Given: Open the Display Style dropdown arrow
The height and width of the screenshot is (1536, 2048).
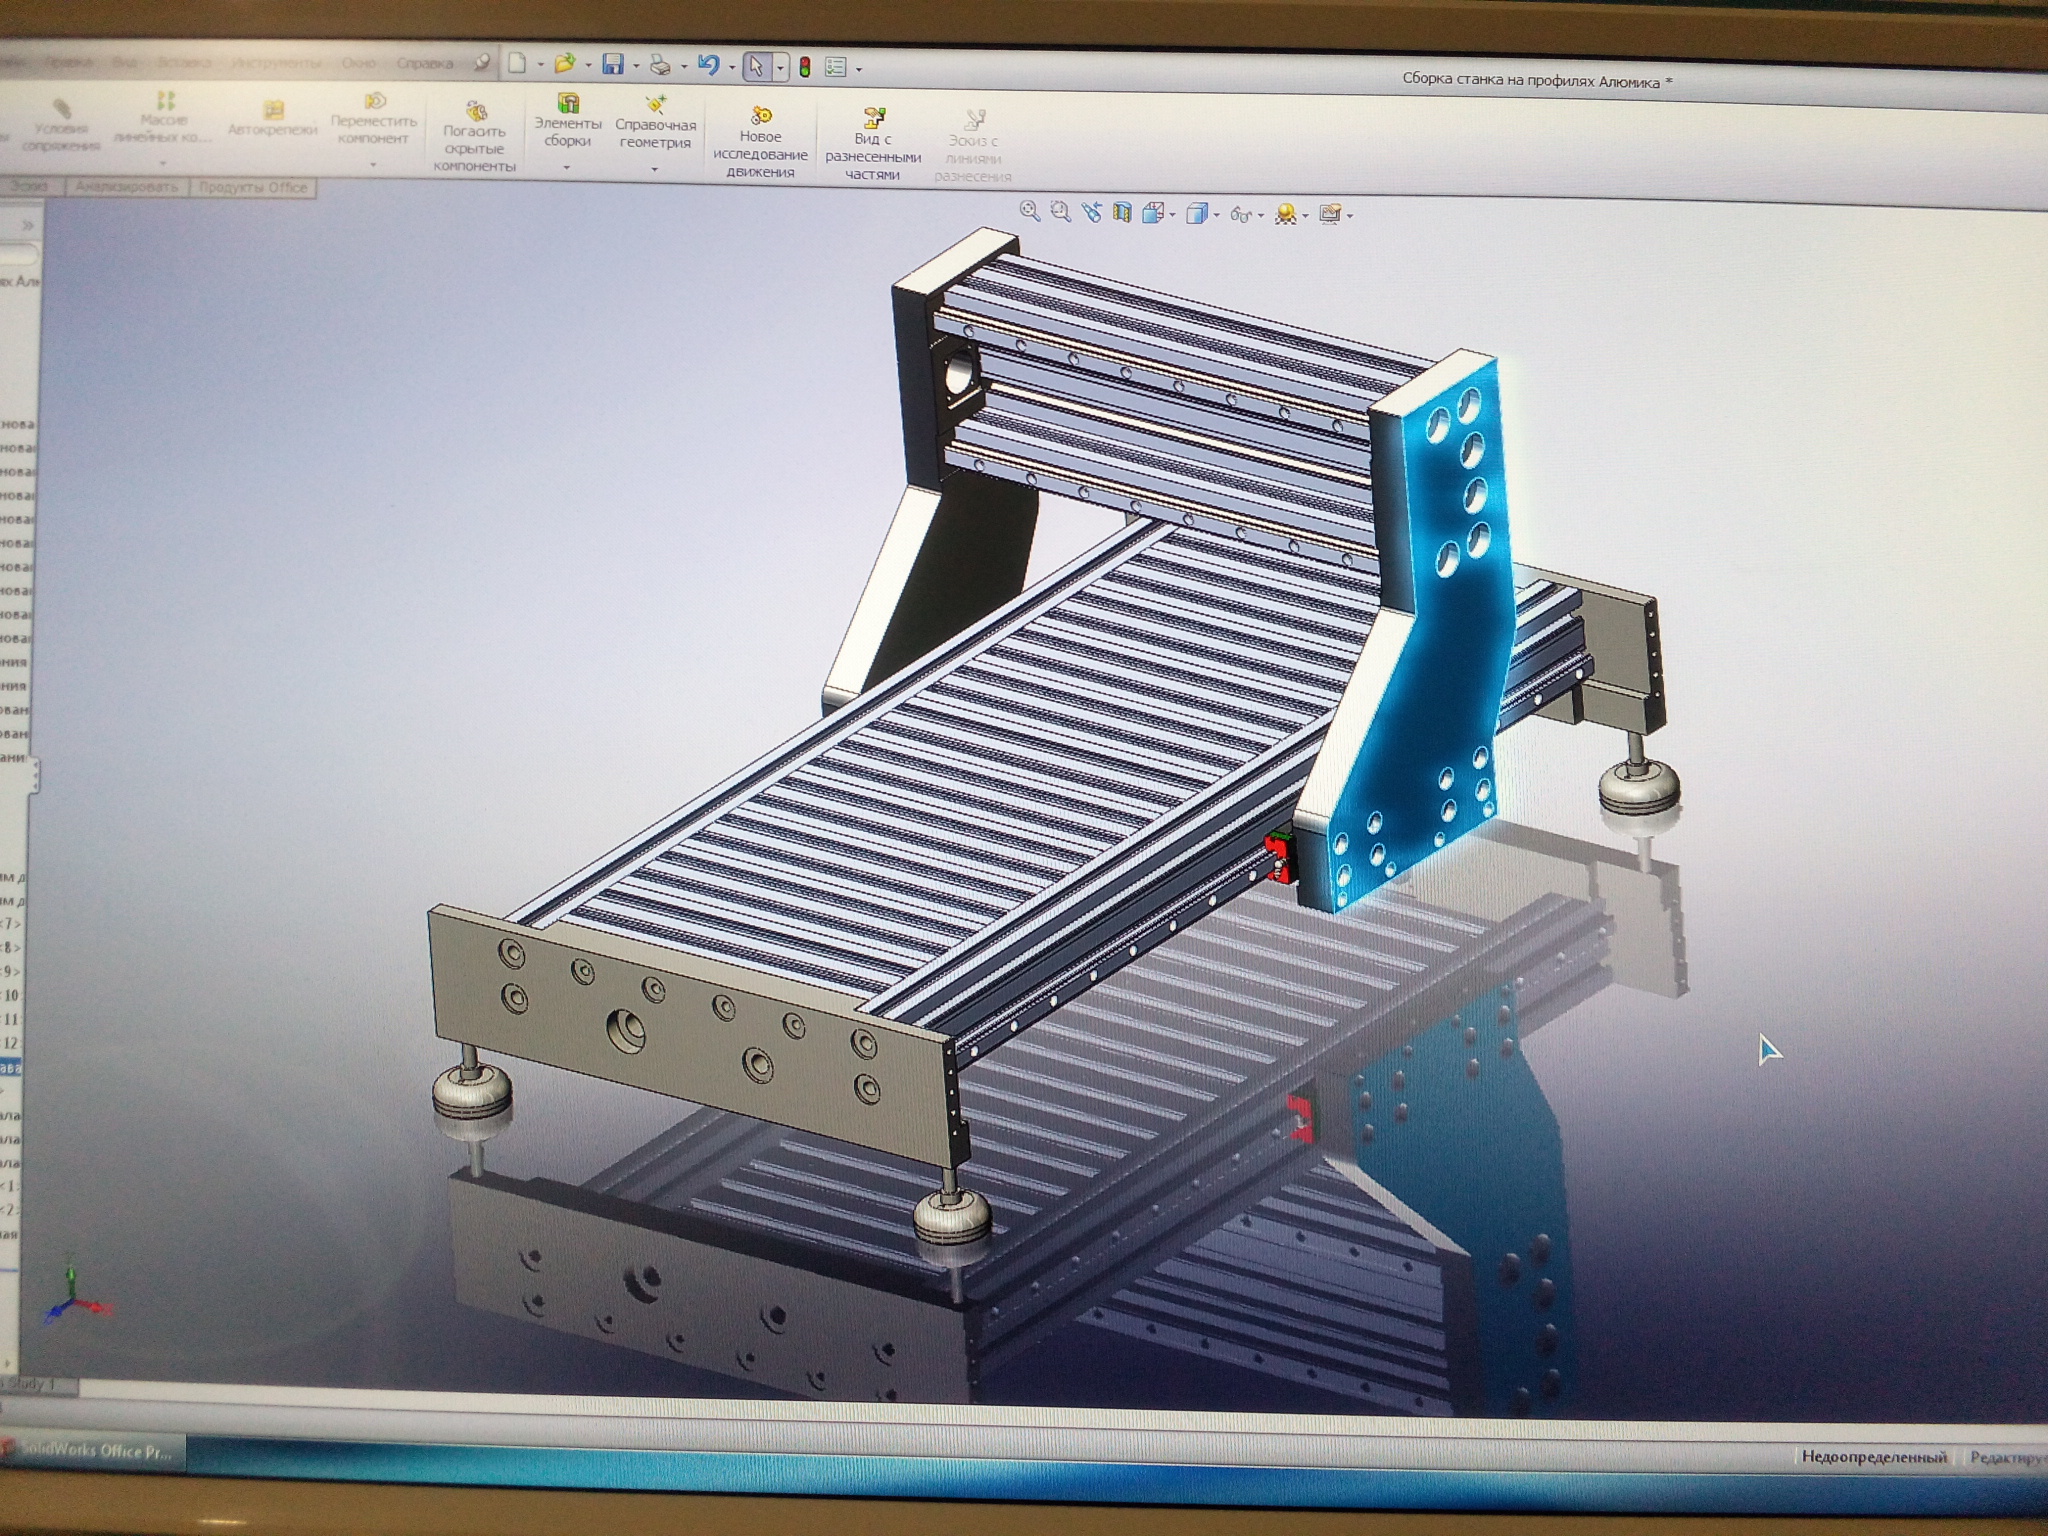Looking at the screenshot, I should (1216, 215).
